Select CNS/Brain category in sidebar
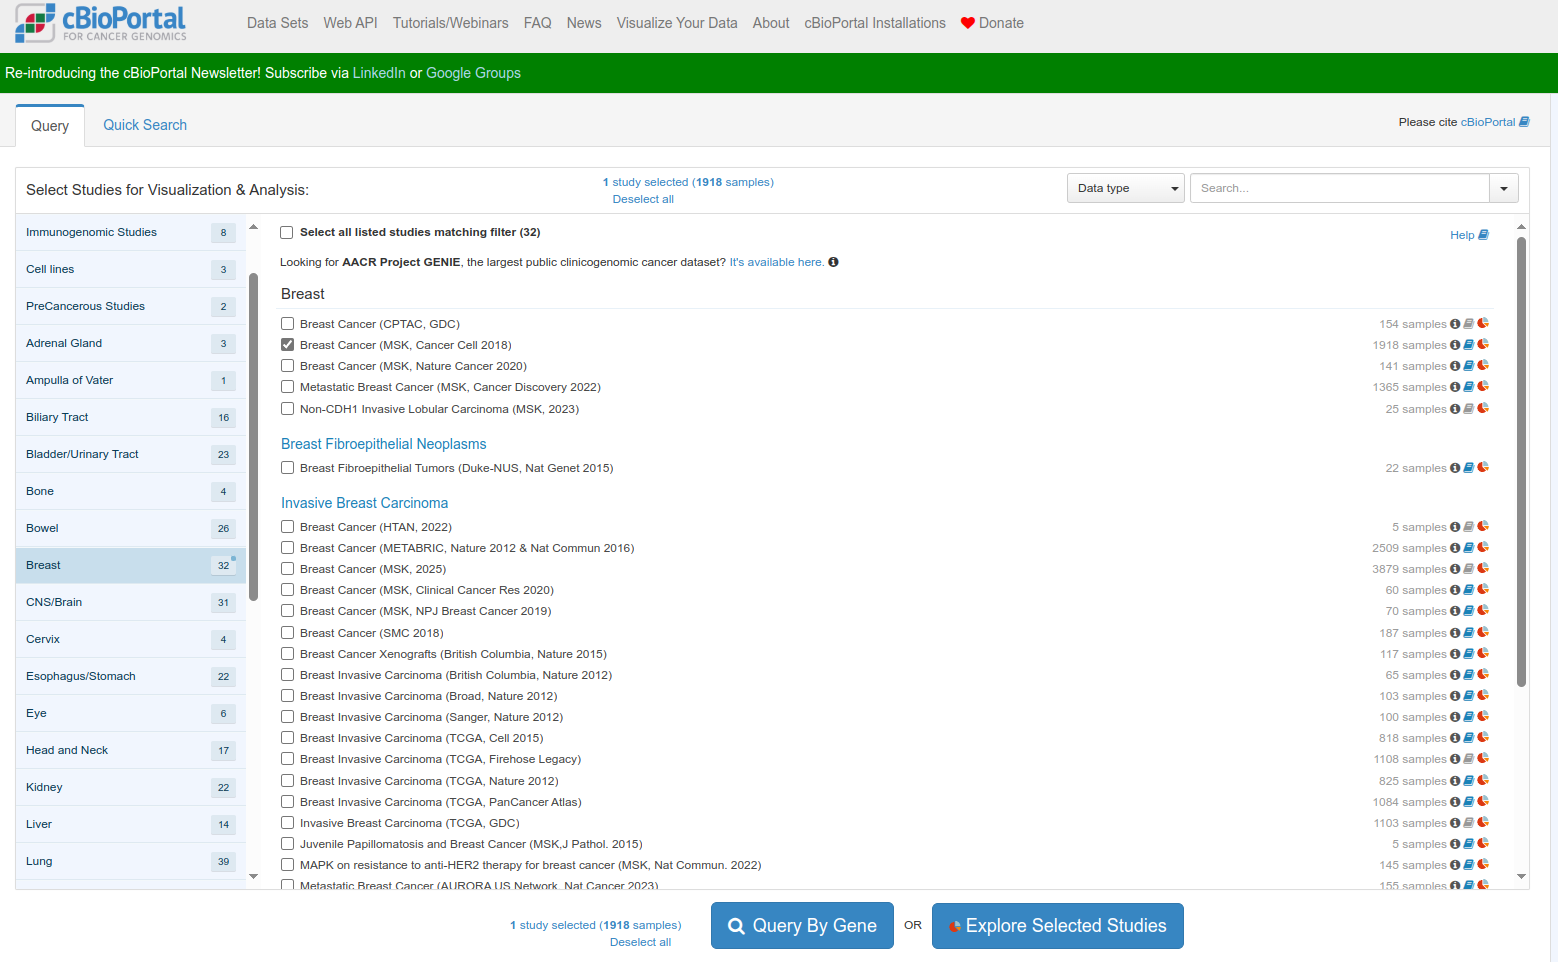1558x962 pixels. (130, 602)
